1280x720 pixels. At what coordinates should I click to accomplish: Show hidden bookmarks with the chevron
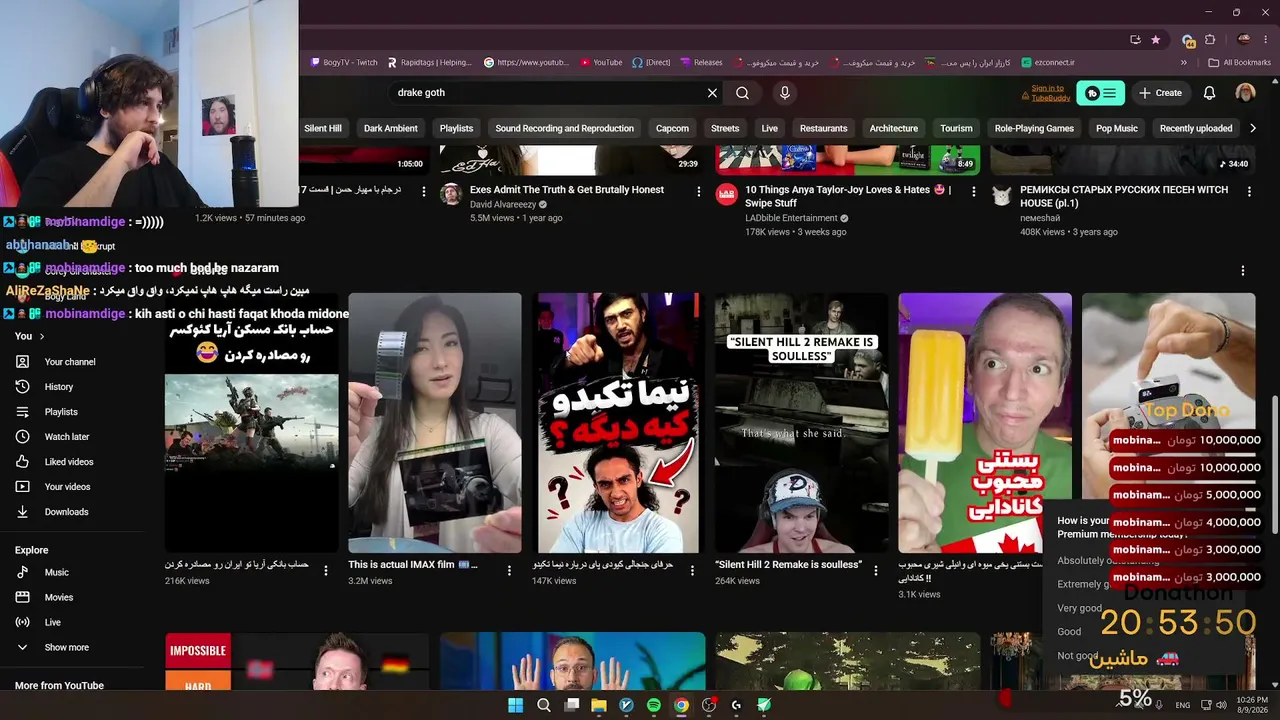[x=1184, y=62]
